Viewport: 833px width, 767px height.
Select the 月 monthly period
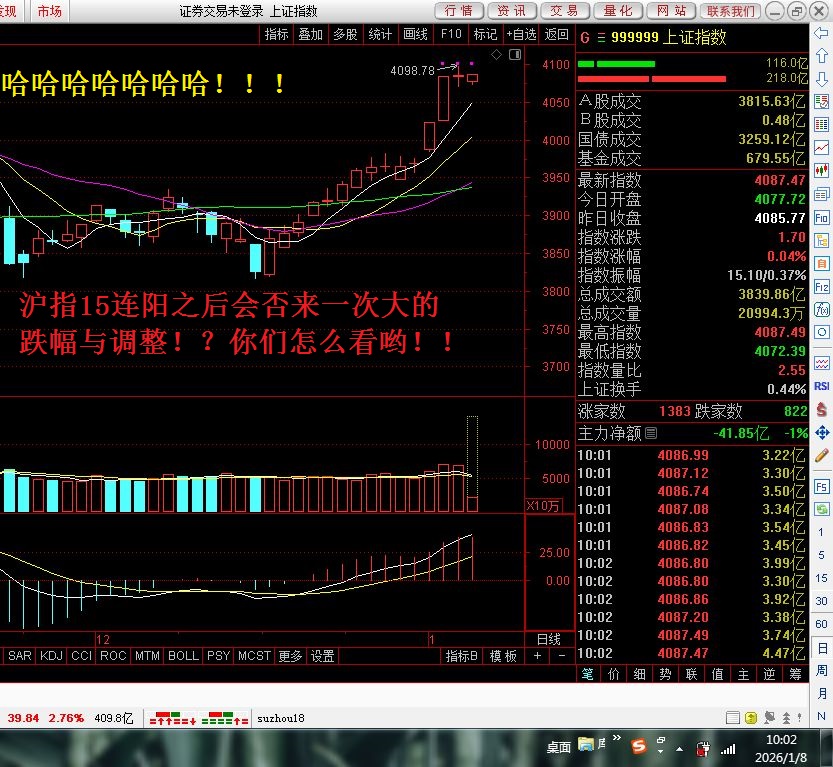[821, 693]
